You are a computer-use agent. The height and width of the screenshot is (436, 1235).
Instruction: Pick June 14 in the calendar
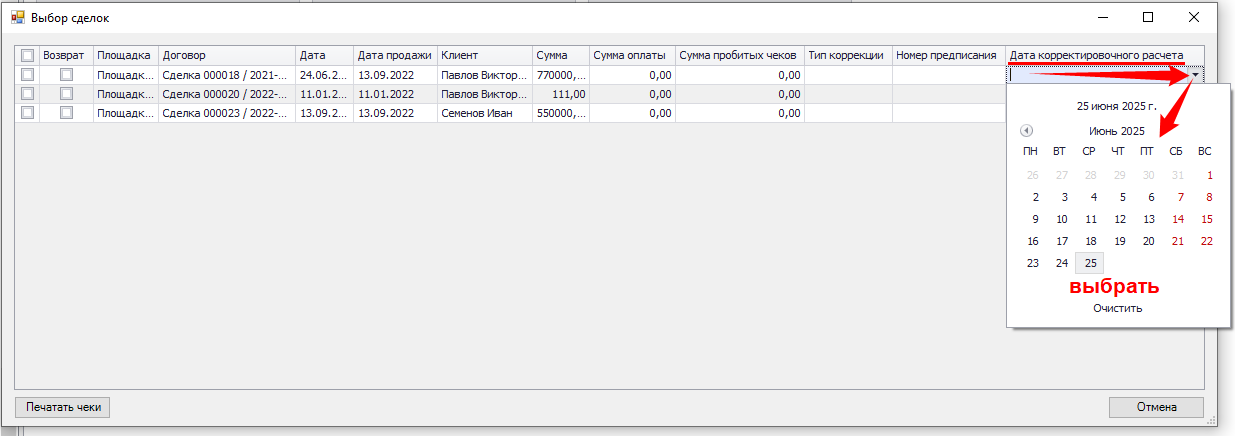click(x=1177, y=219)
